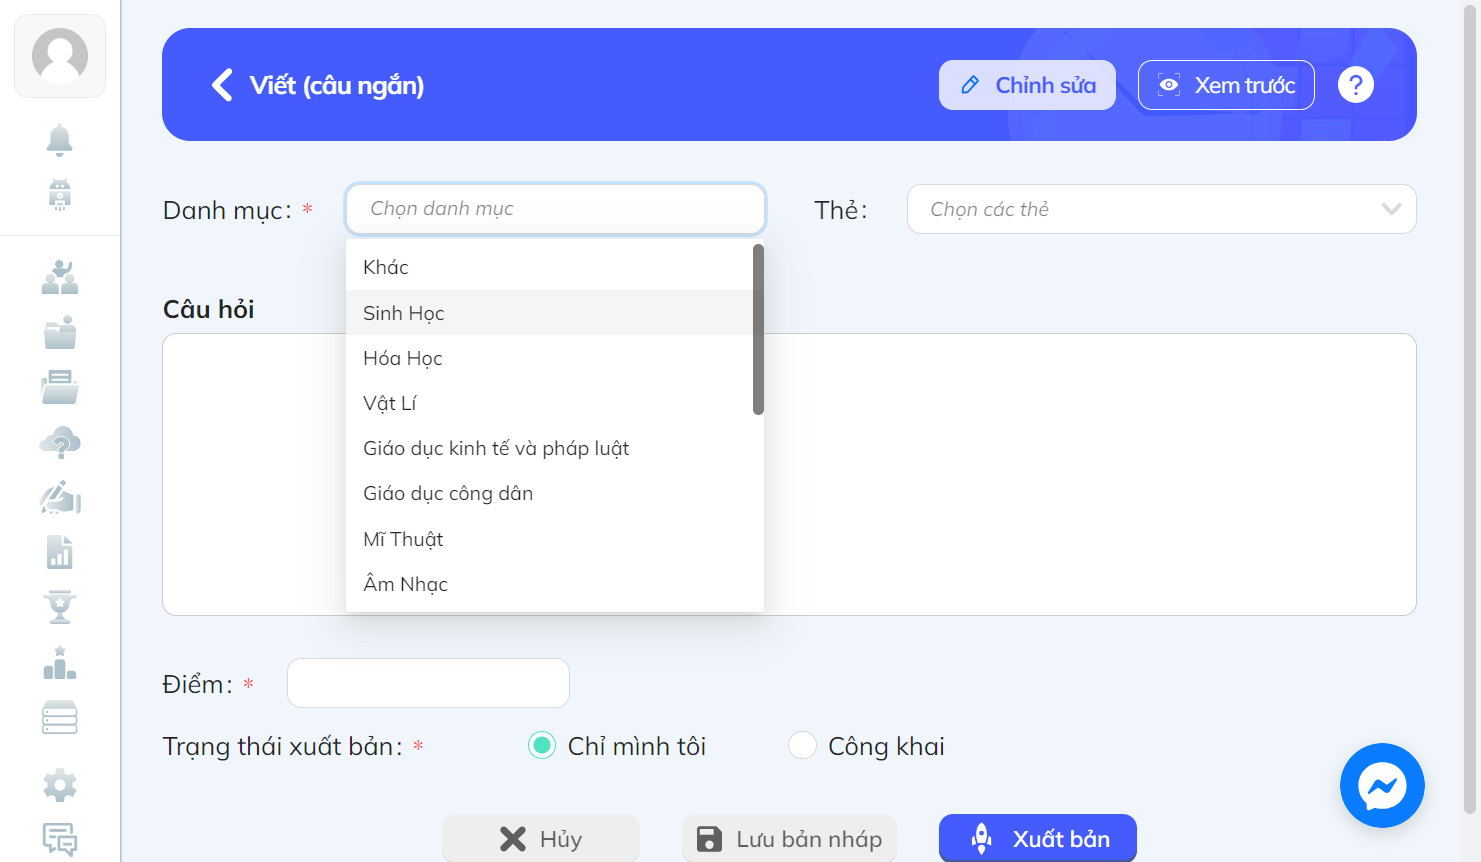The image size is (1481, 862).
Task: Open the trophy icon in sidebar
Action: tap(60, 607)
